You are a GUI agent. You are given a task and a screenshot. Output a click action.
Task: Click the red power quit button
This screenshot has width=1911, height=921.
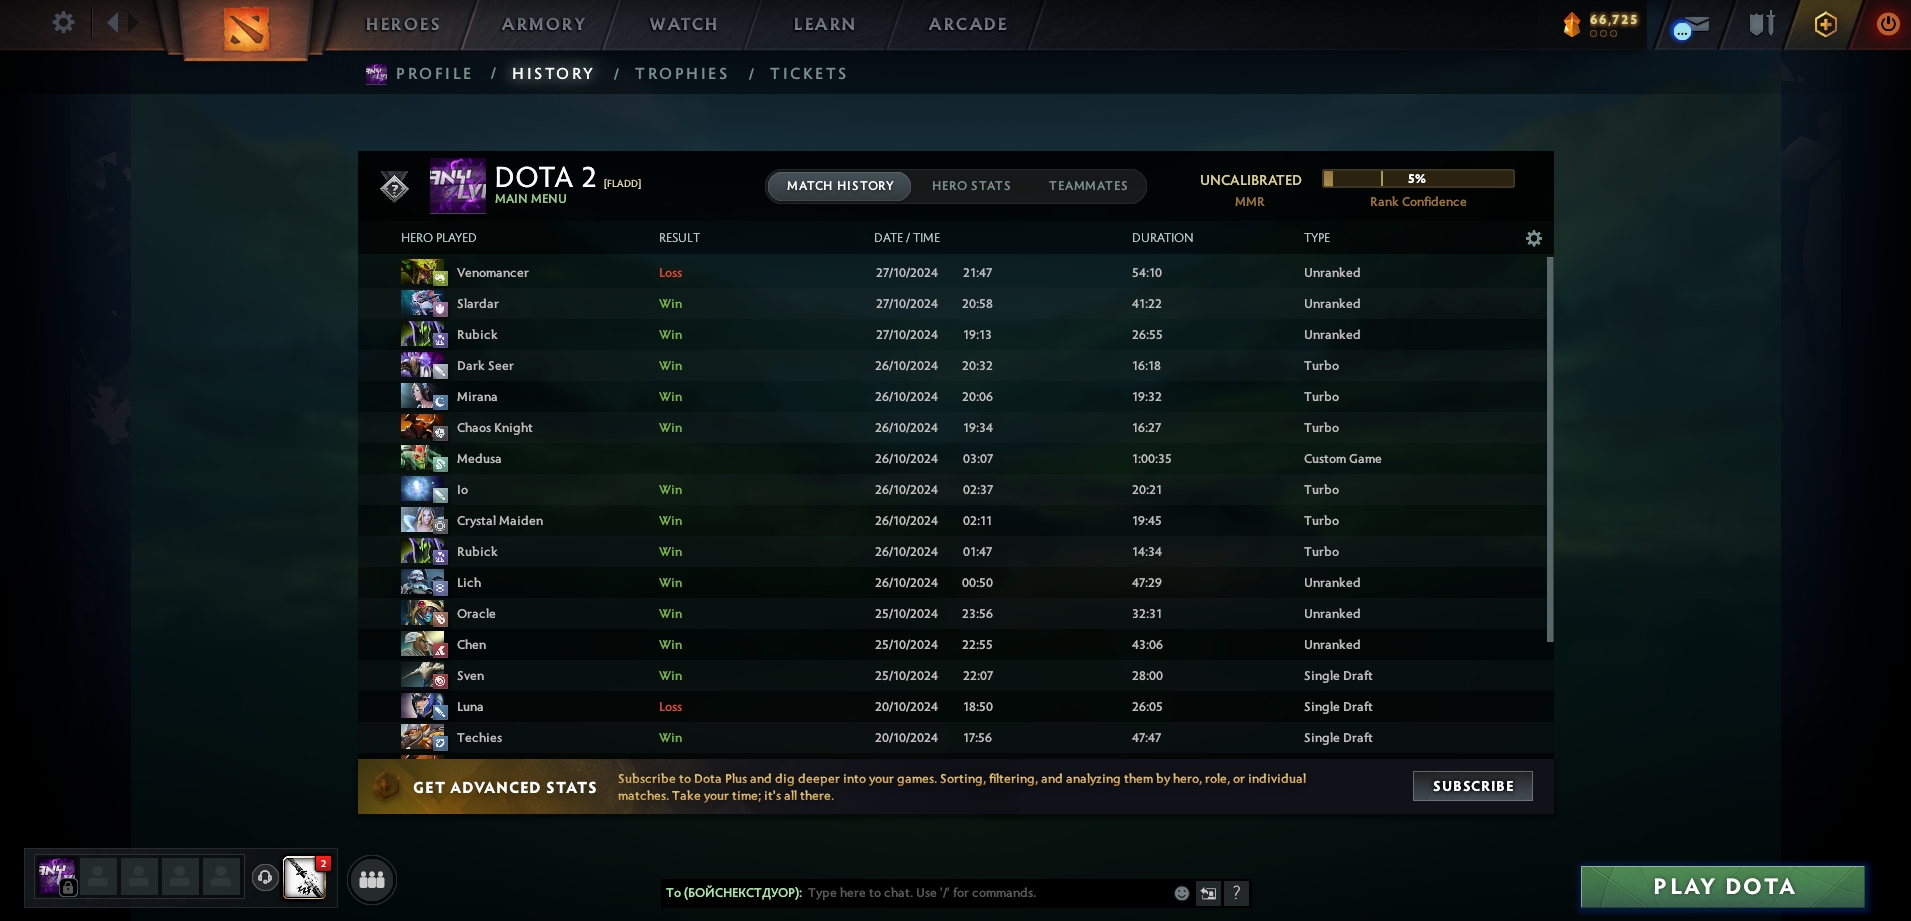point(1888,24)
